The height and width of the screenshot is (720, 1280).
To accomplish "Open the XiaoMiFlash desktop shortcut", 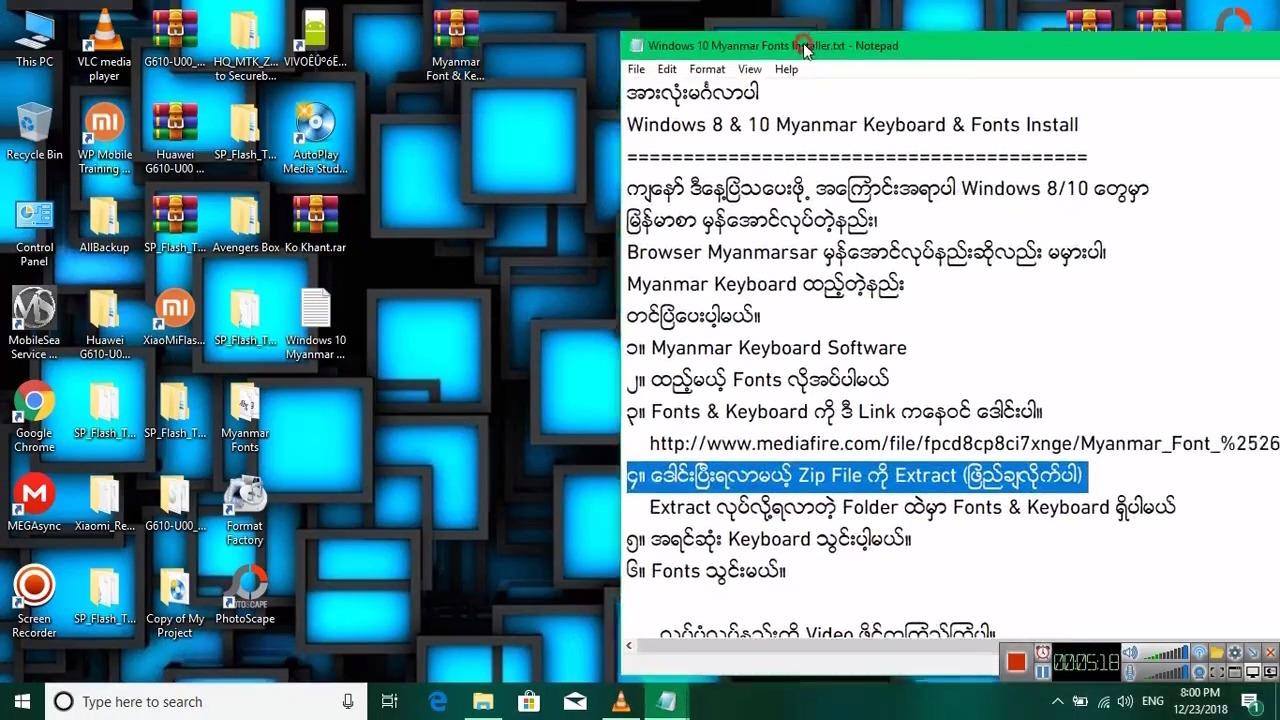I will (174, 317).
